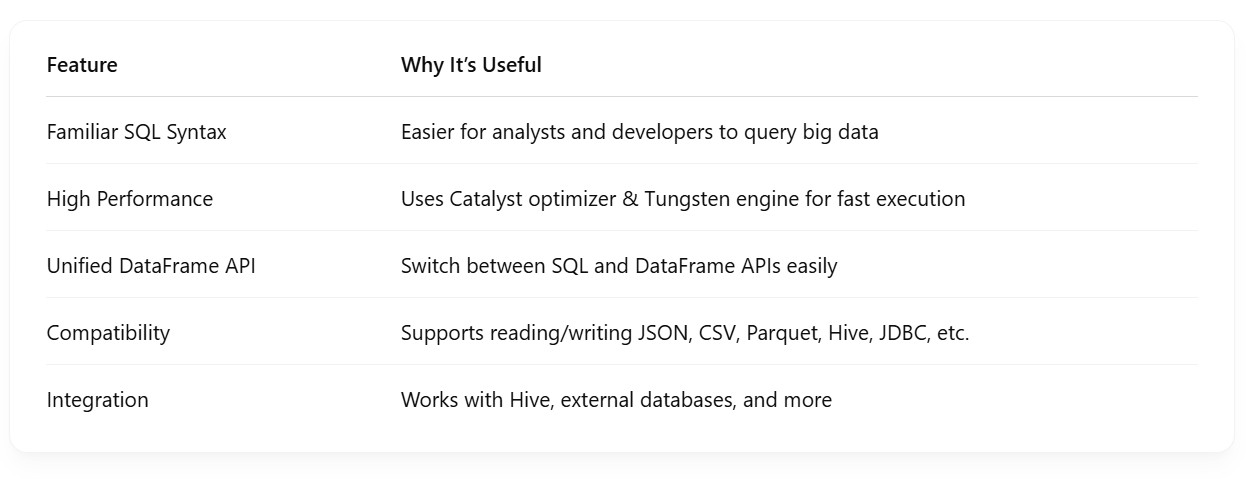1246x479 pixels.
Task: Click the 'Supports reading/writing JSON' description
Action: pyautogui.click(x=545, y=333)
